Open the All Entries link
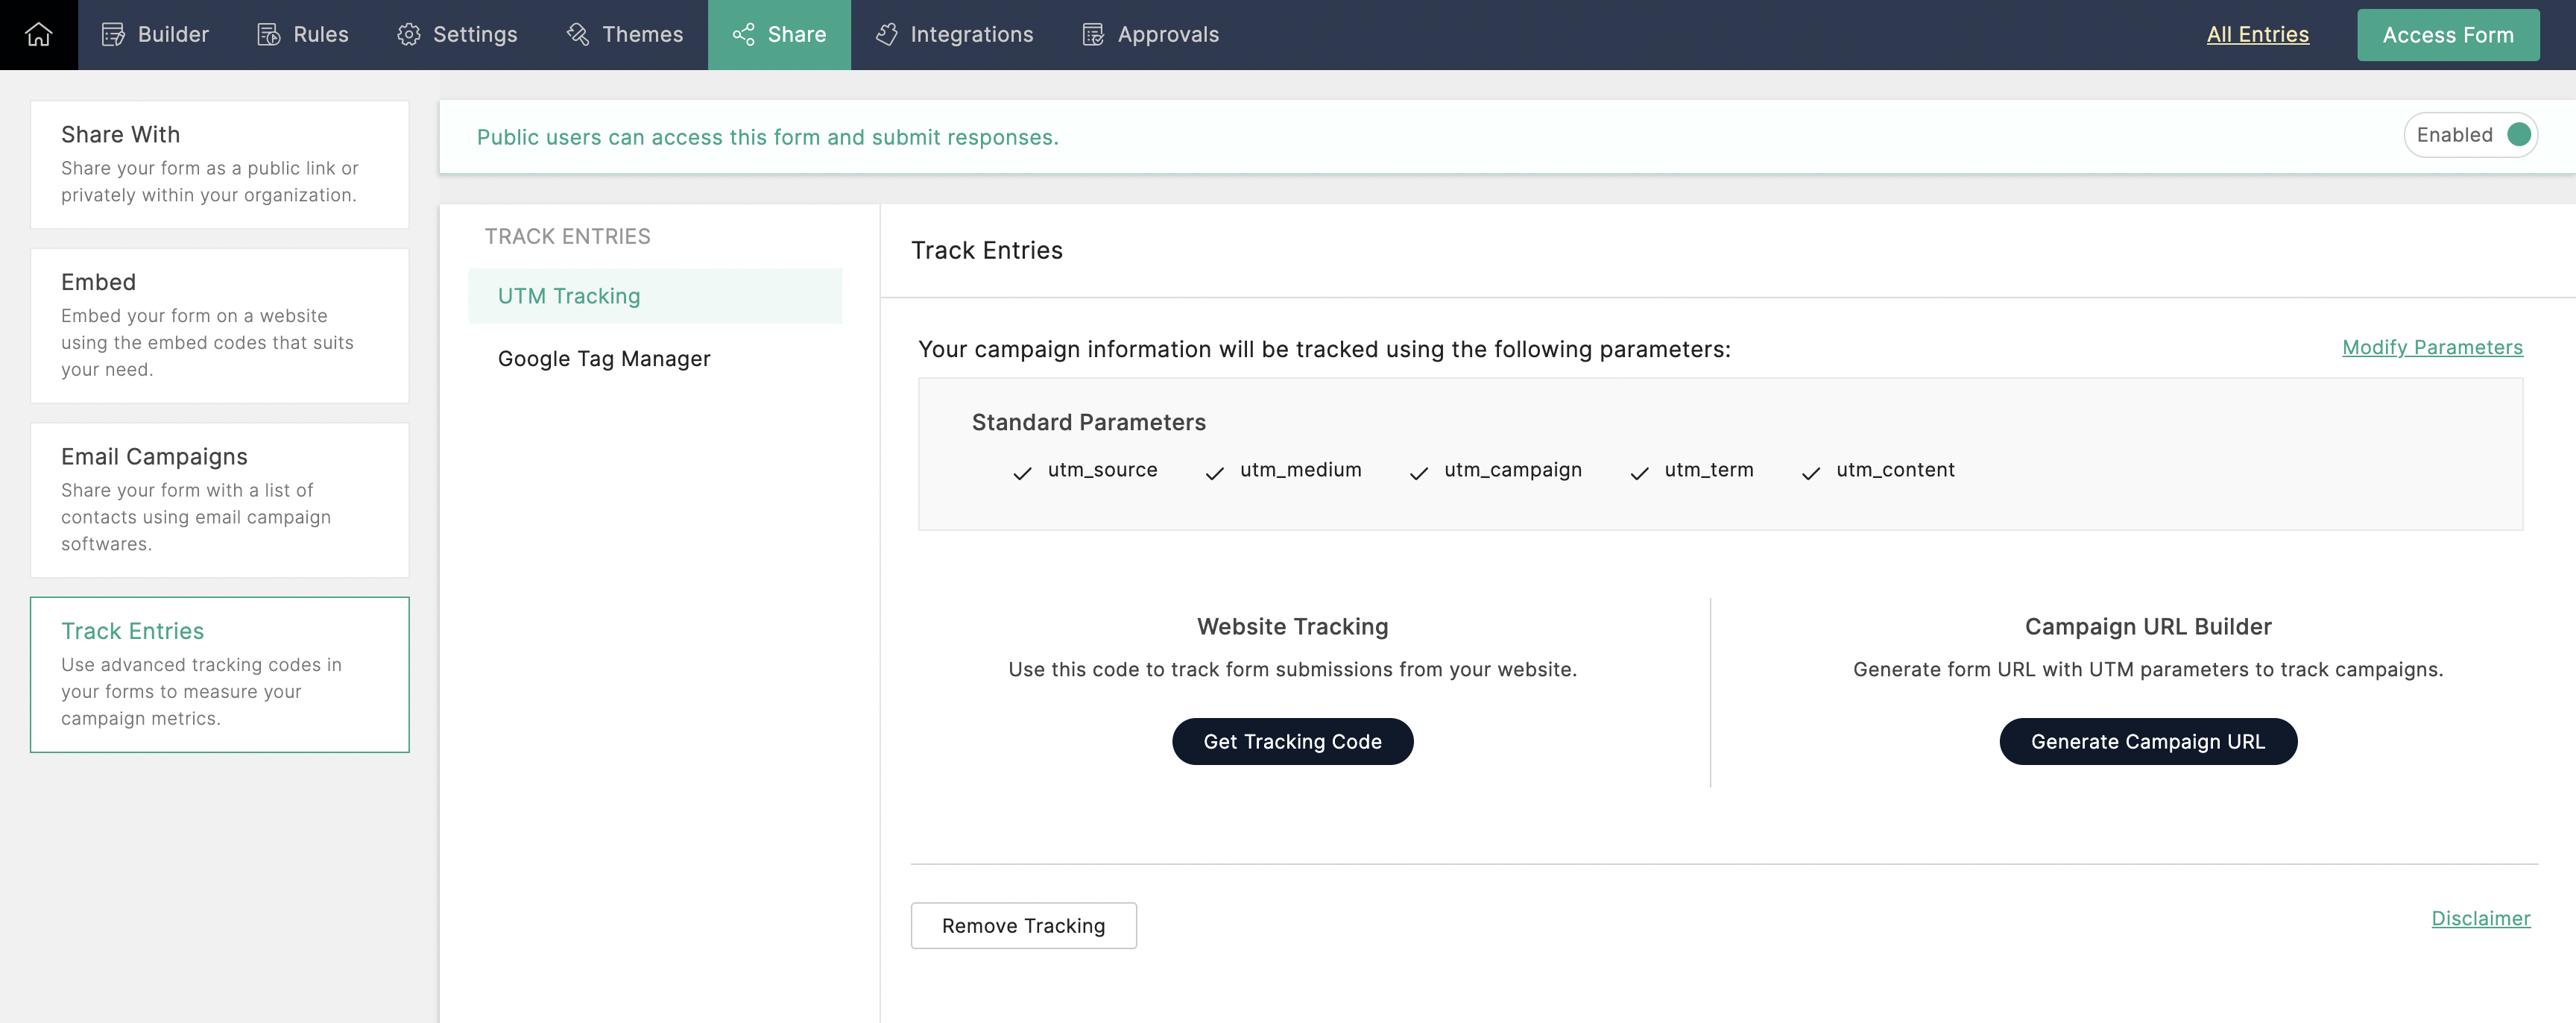Viewport: 2576px width, 1023px height. coord(2257,34)
